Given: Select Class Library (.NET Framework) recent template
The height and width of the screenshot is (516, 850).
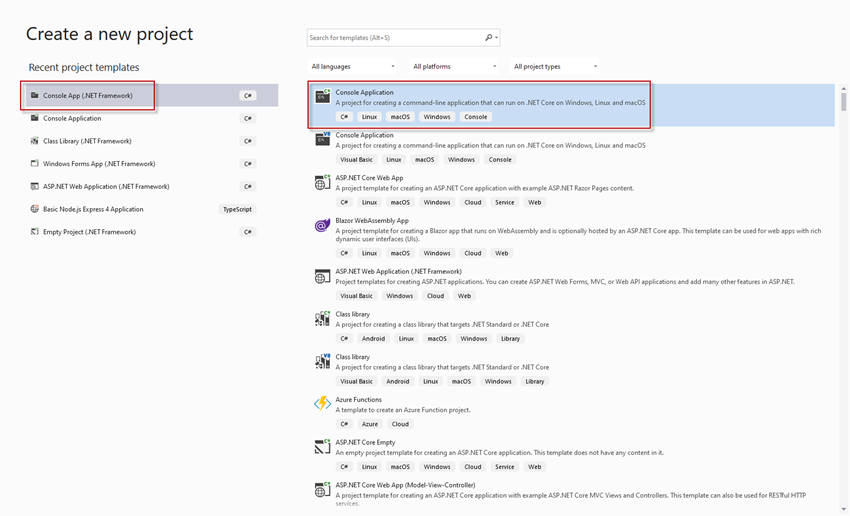Looking at the screenshot, I should tap(152, 141).
